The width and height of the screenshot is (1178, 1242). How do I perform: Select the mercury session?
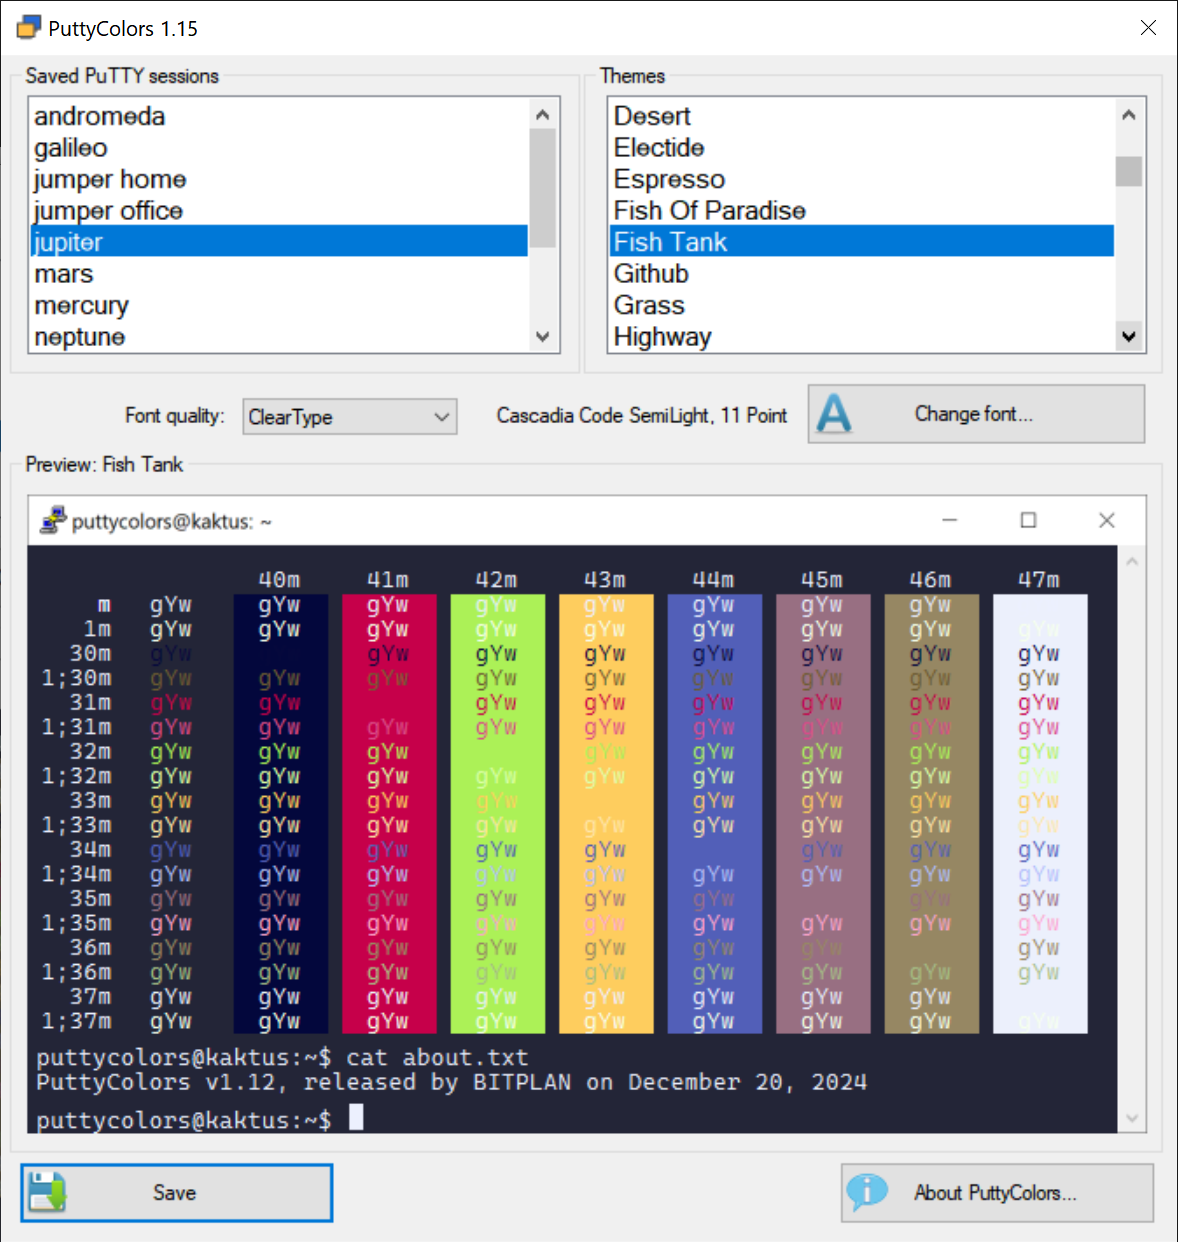tap(82, 306)
